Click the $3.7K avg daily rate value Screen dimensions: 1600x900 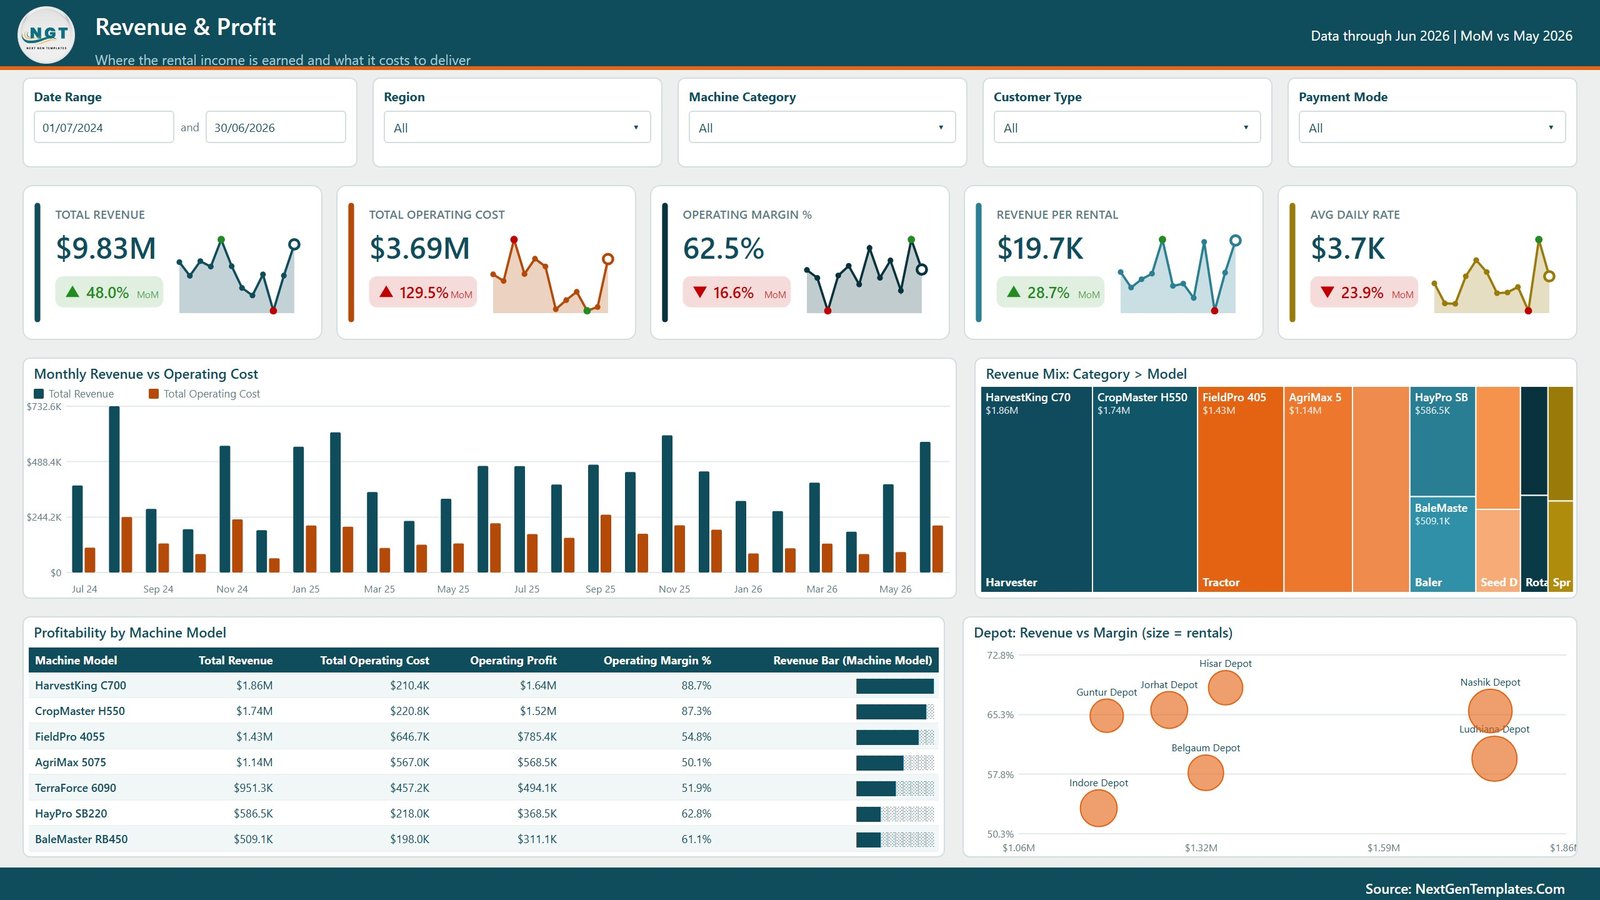pos(1348,248)
